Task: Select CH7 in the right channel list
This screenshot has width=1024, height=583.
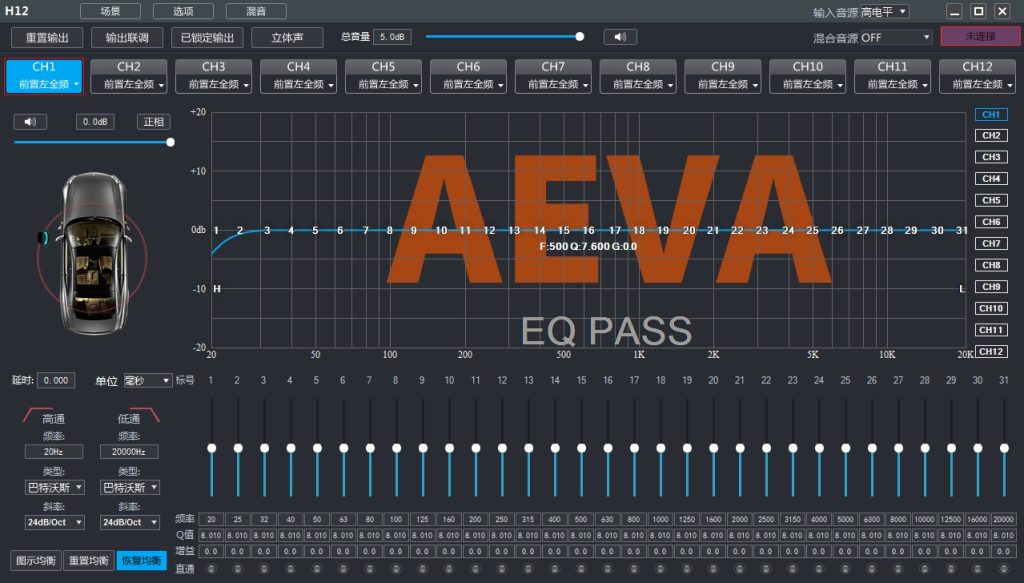Action: click(991, 243)
